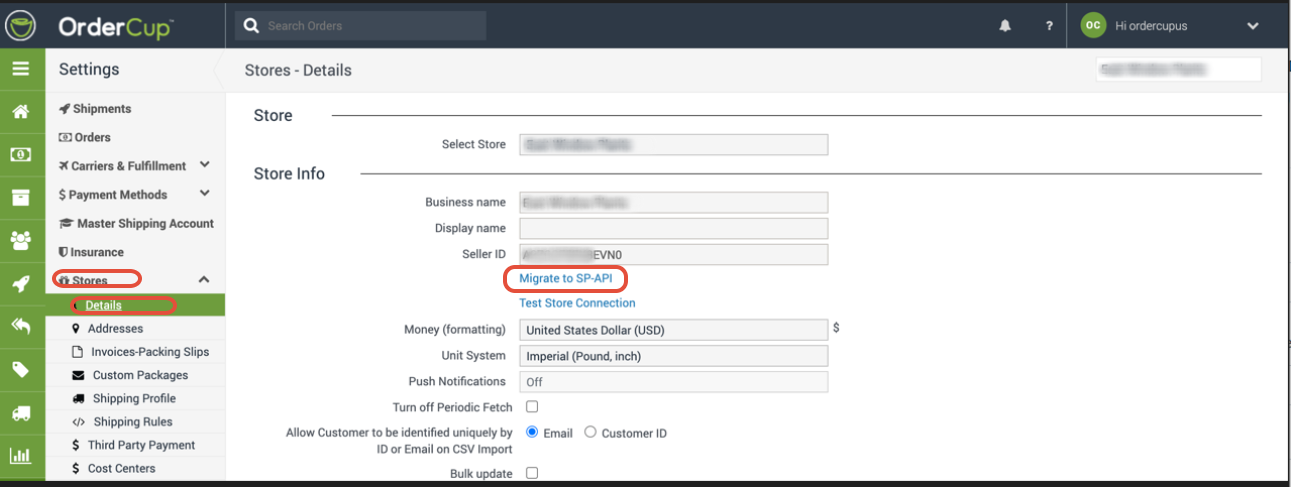Image resolution: width=1291 pixels, height=487 pixels.
Task: Open the notifications bell
Action: click(x=1005, y=26)
